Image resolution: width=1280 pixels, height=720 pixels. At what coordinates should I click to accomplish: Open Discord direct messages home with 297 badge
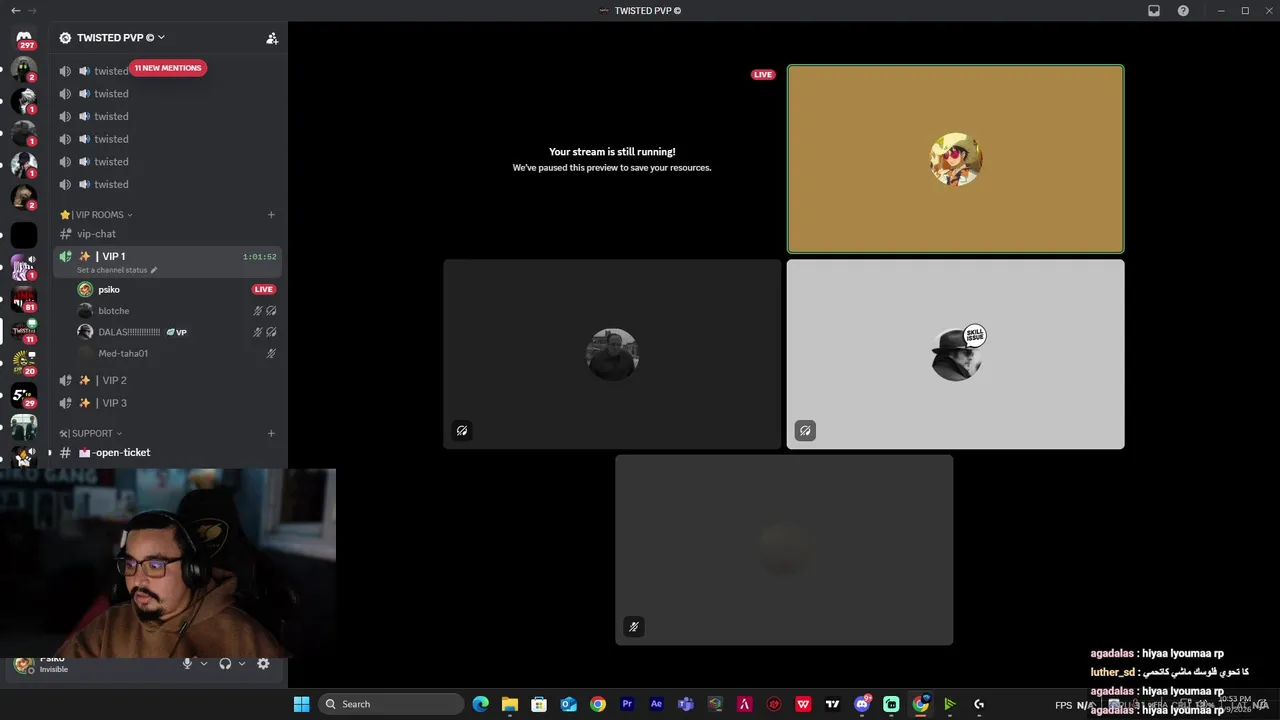click(x=24, y=38)
